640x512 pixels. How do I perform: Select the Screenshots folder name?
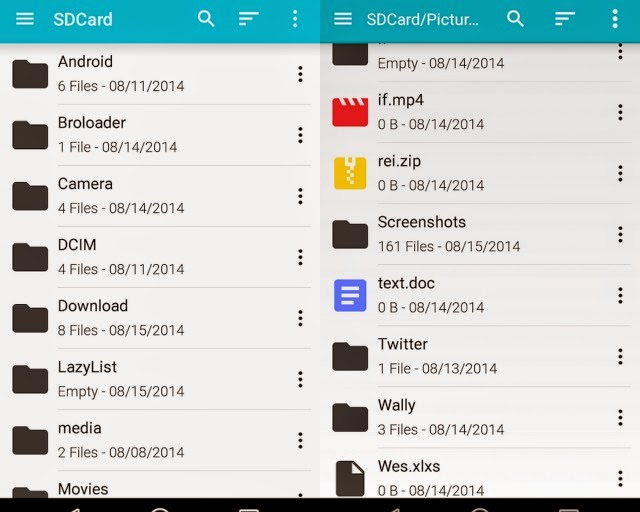coord(422,222)
